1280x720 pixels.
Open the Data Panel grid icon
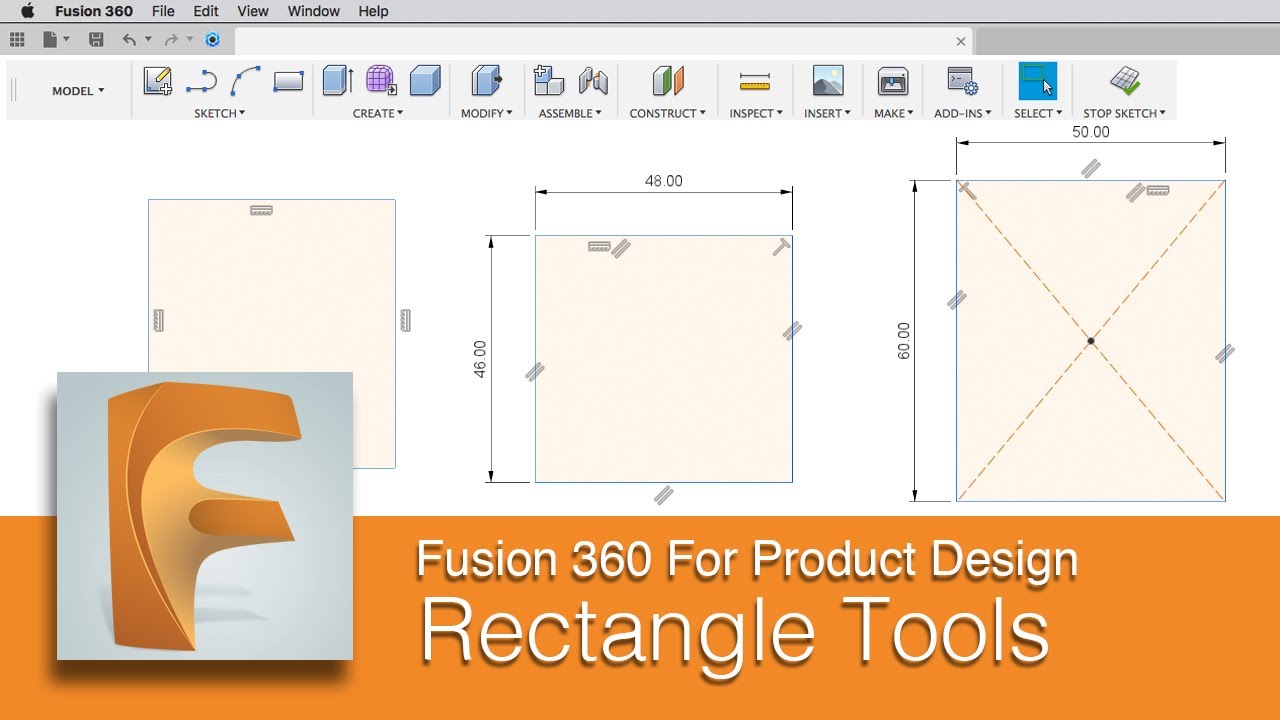pos(17,40)
